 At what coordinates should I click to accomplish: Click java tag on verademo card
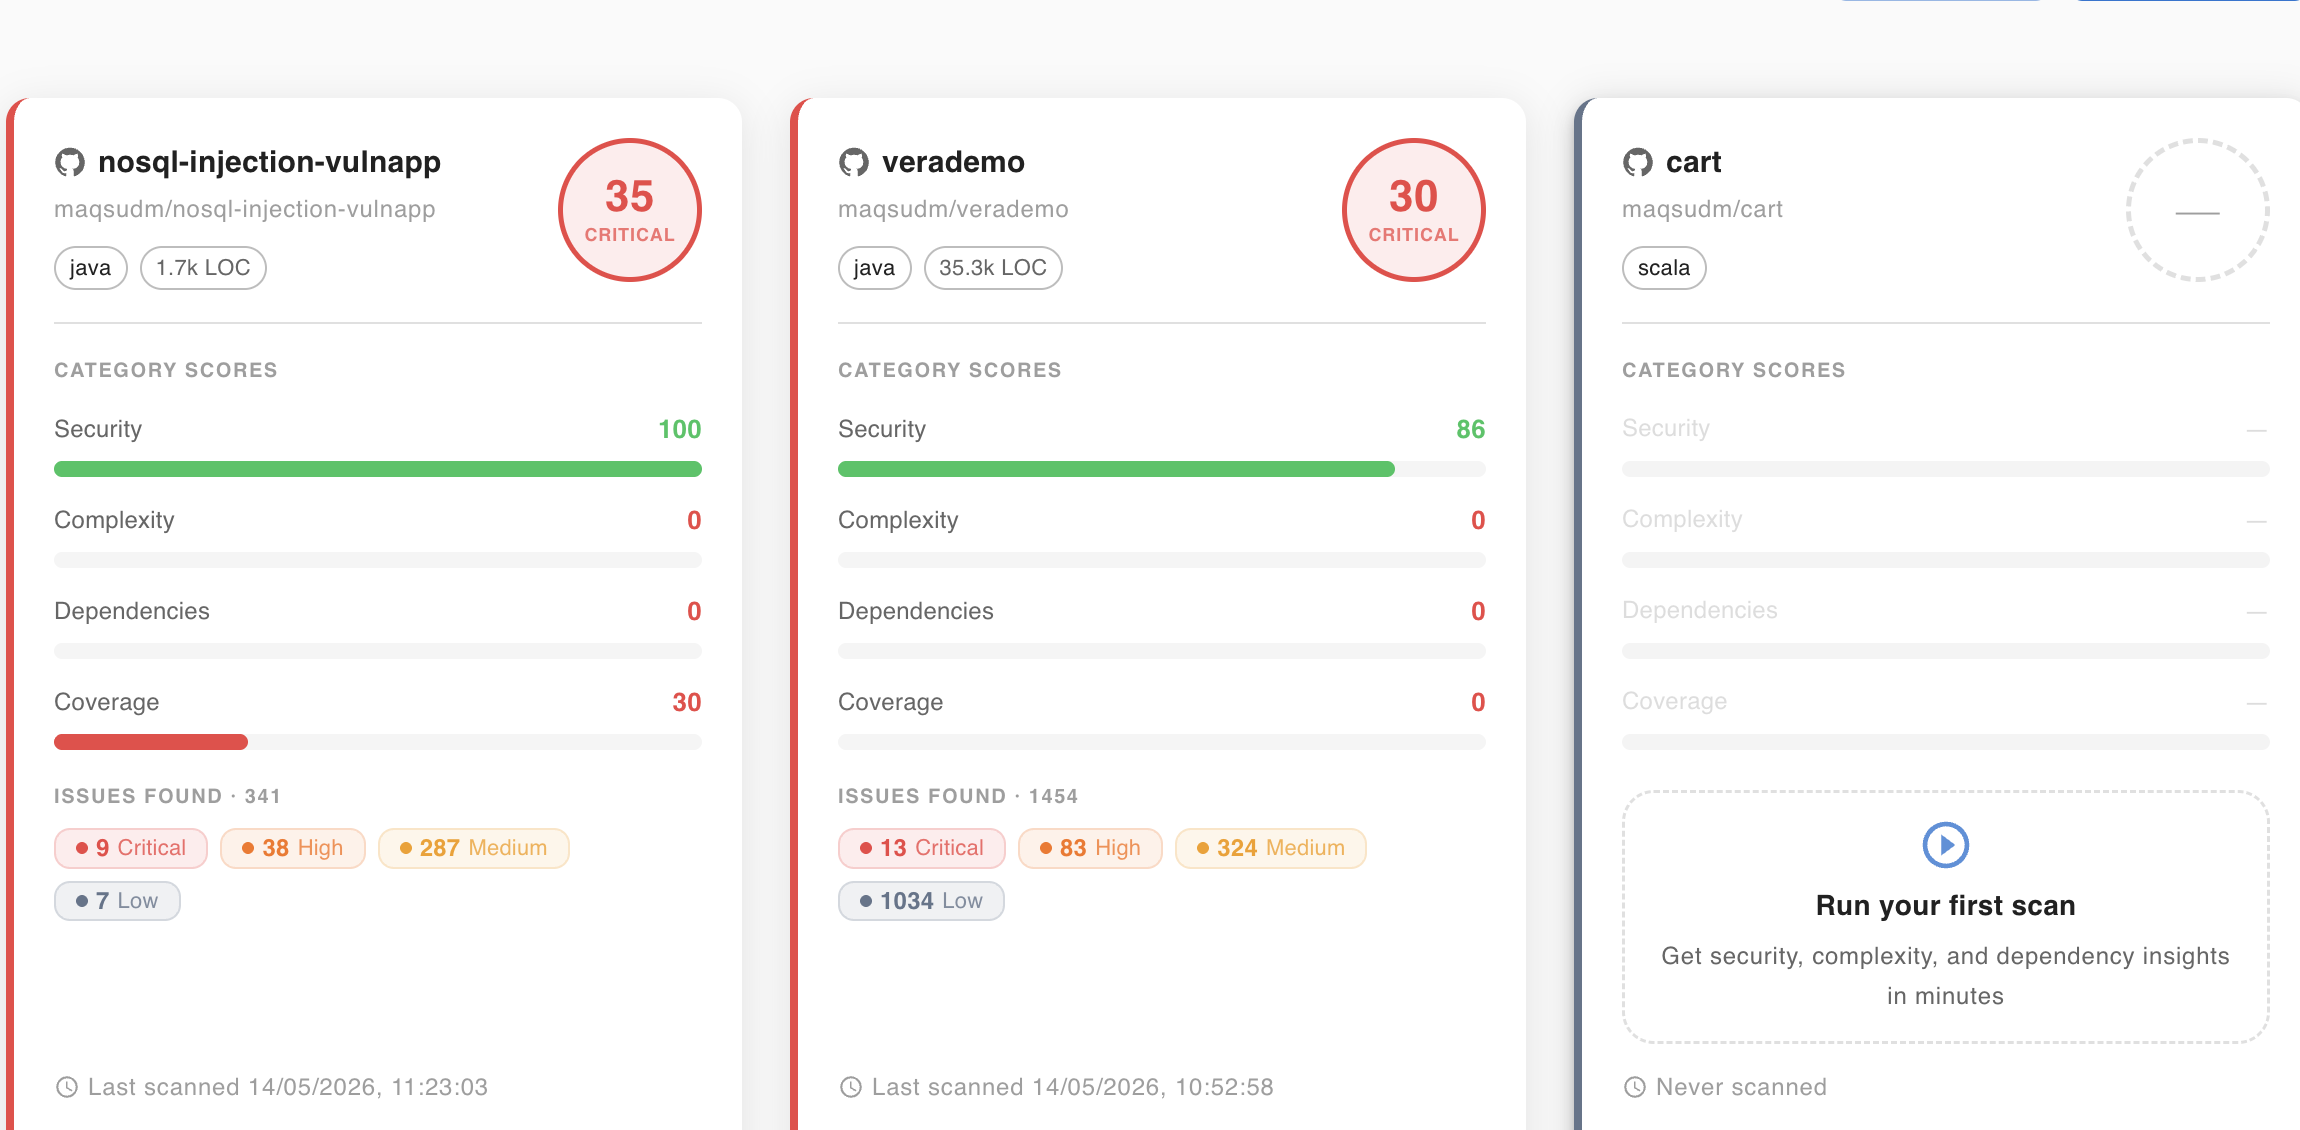tap(874, 268)
